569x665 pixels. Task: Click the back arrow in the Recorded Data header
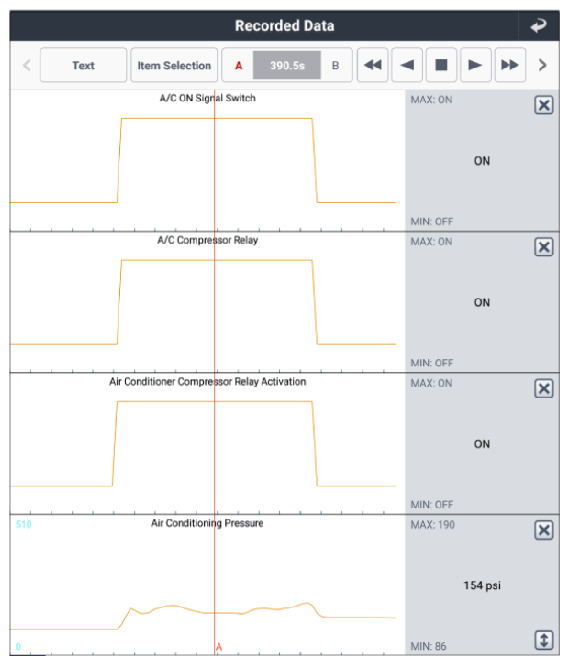538,26
